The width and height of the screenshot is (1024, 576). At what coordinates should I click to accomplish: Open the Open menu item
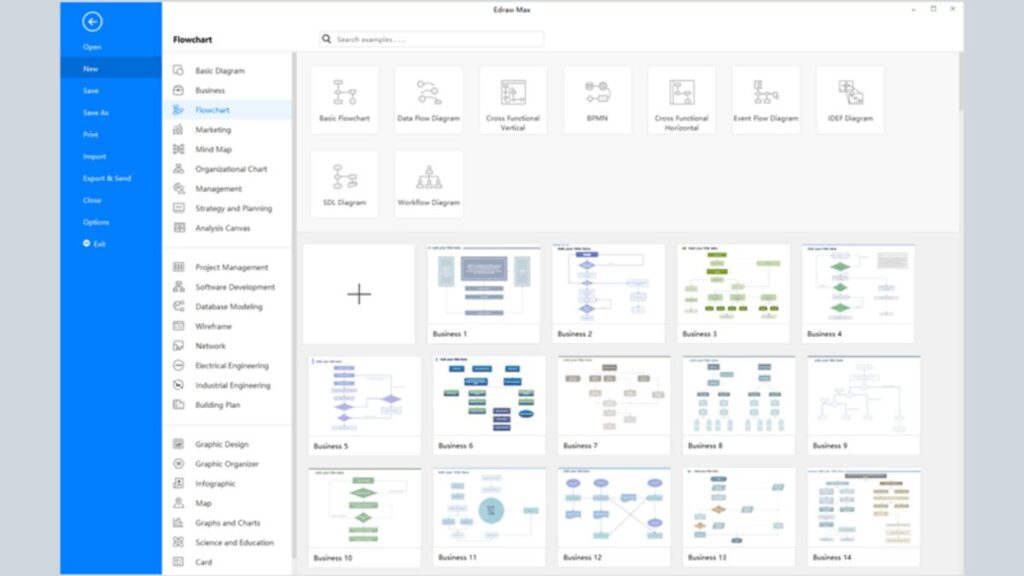coord(92,47)
